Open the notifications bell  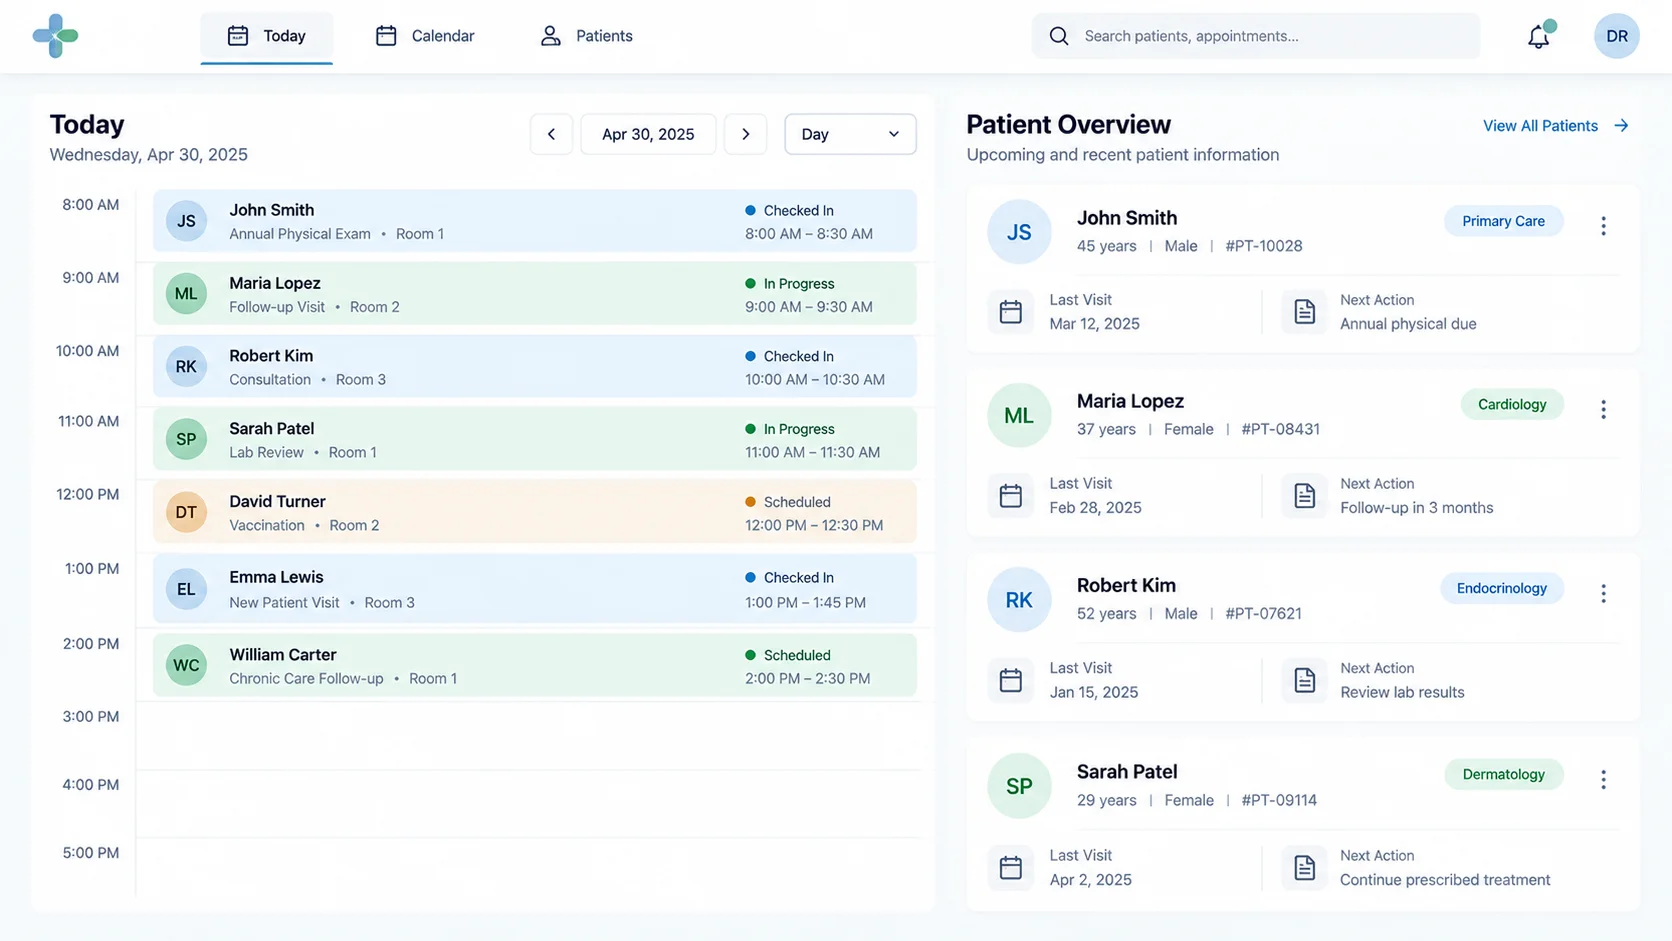pyautogui.click(x=1539, y=37)
